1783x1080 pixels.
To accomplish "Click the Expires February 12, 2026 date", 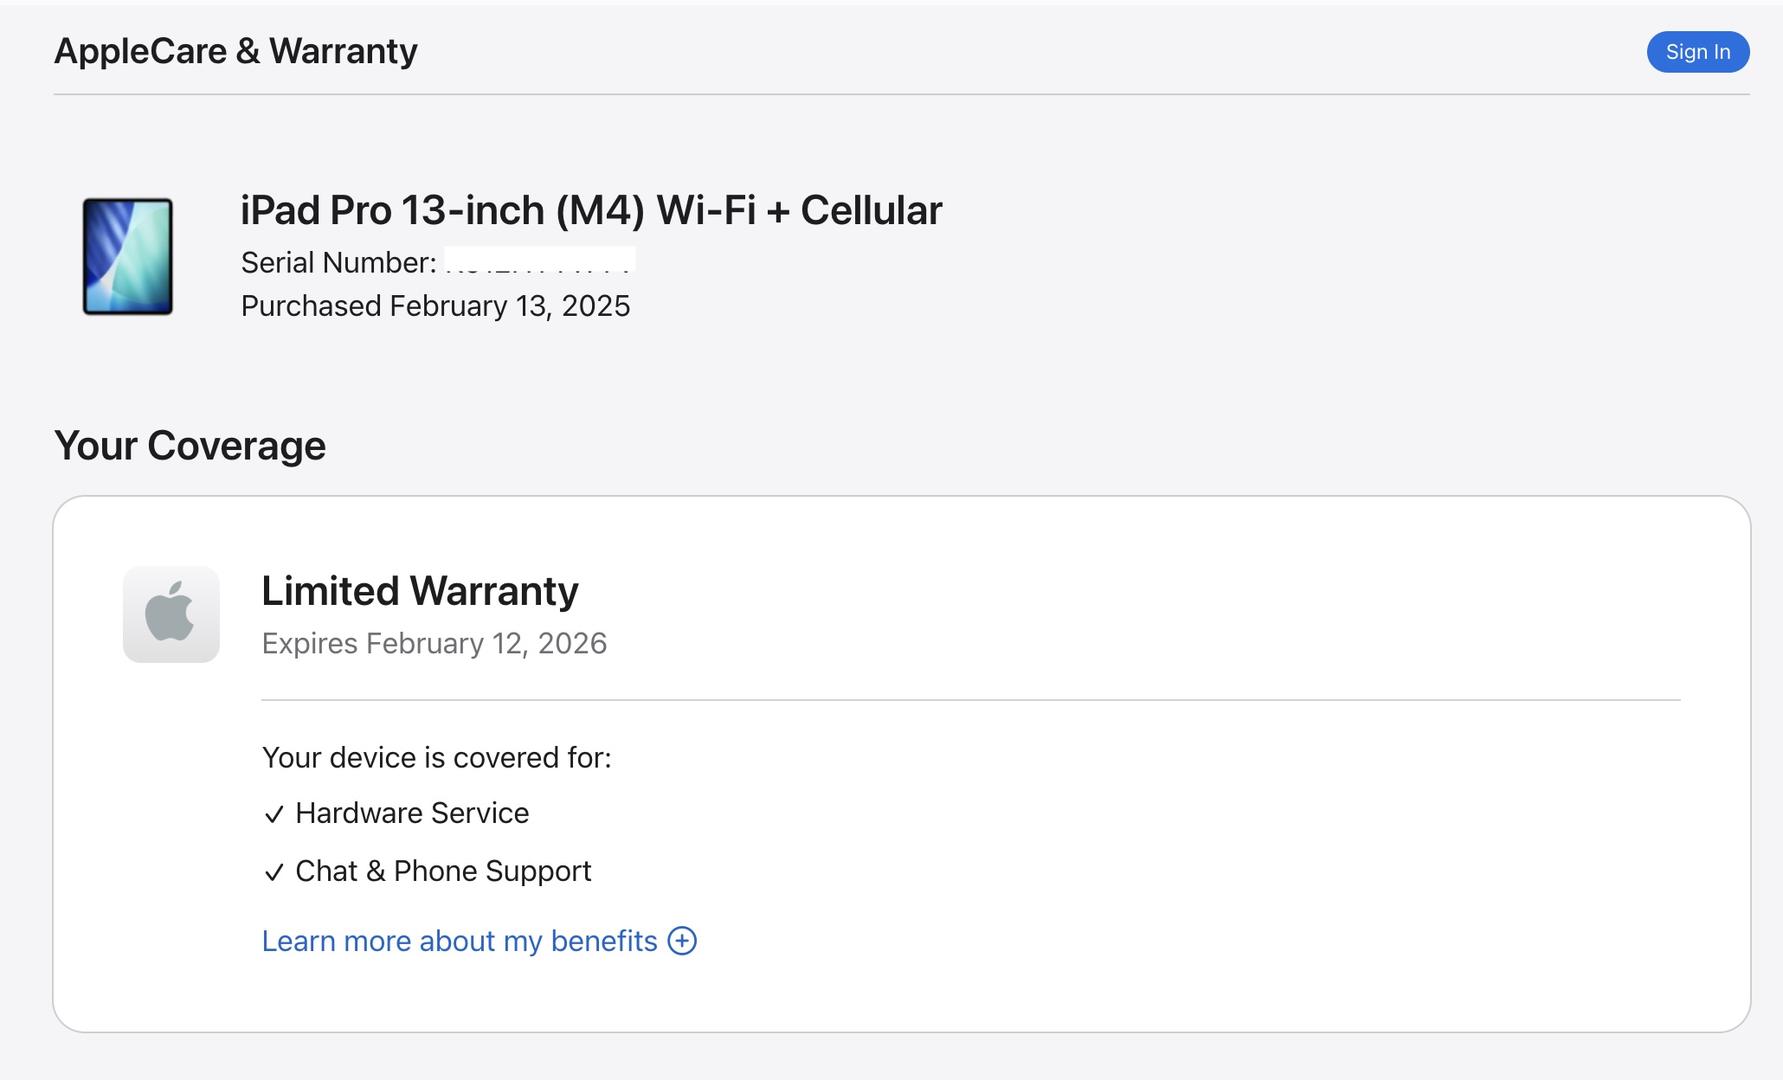I will 434,643.
